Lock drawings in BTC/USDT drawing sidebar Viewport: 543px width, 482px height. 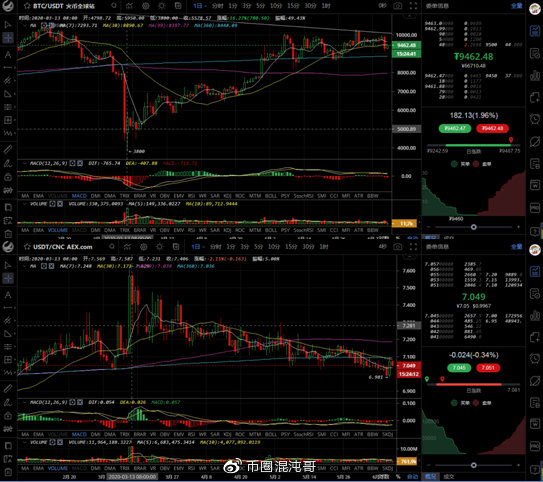pos(8,177)
